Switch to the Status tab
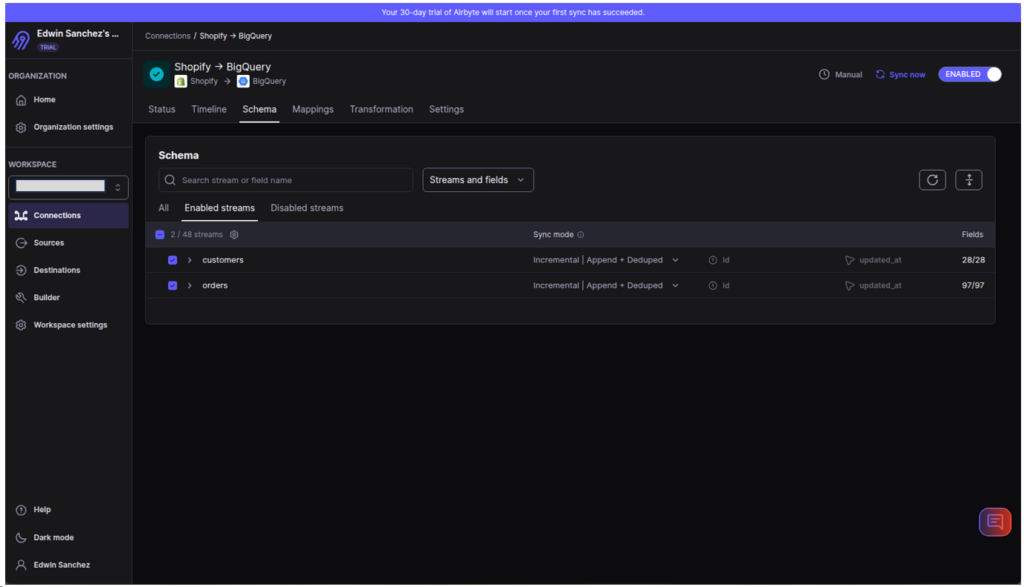1024x587 pixels. 161,109
